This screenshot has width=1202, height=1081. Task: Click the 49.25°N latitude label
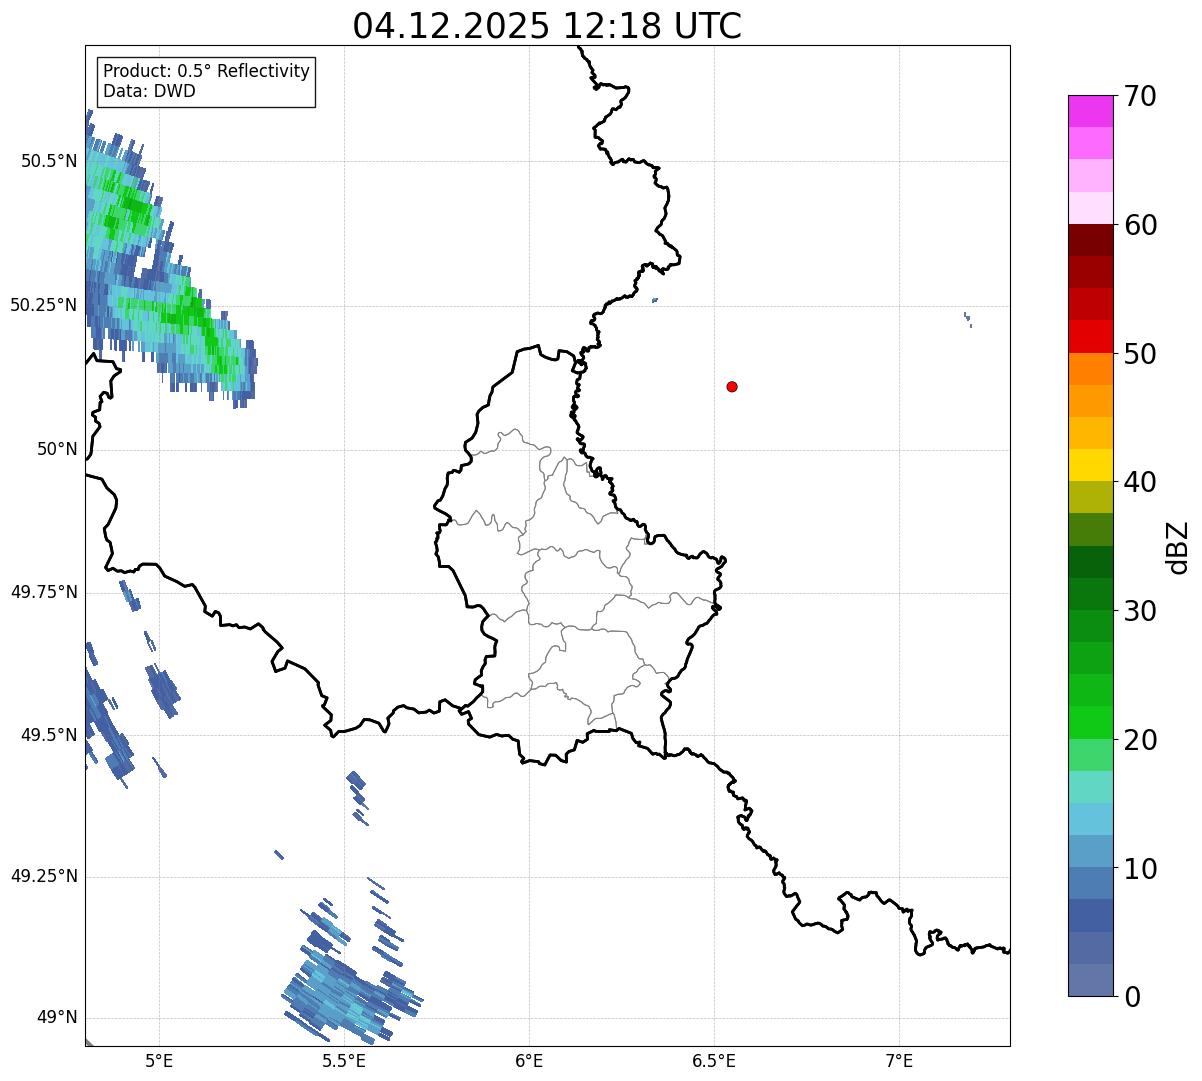(x=44, y=877)
